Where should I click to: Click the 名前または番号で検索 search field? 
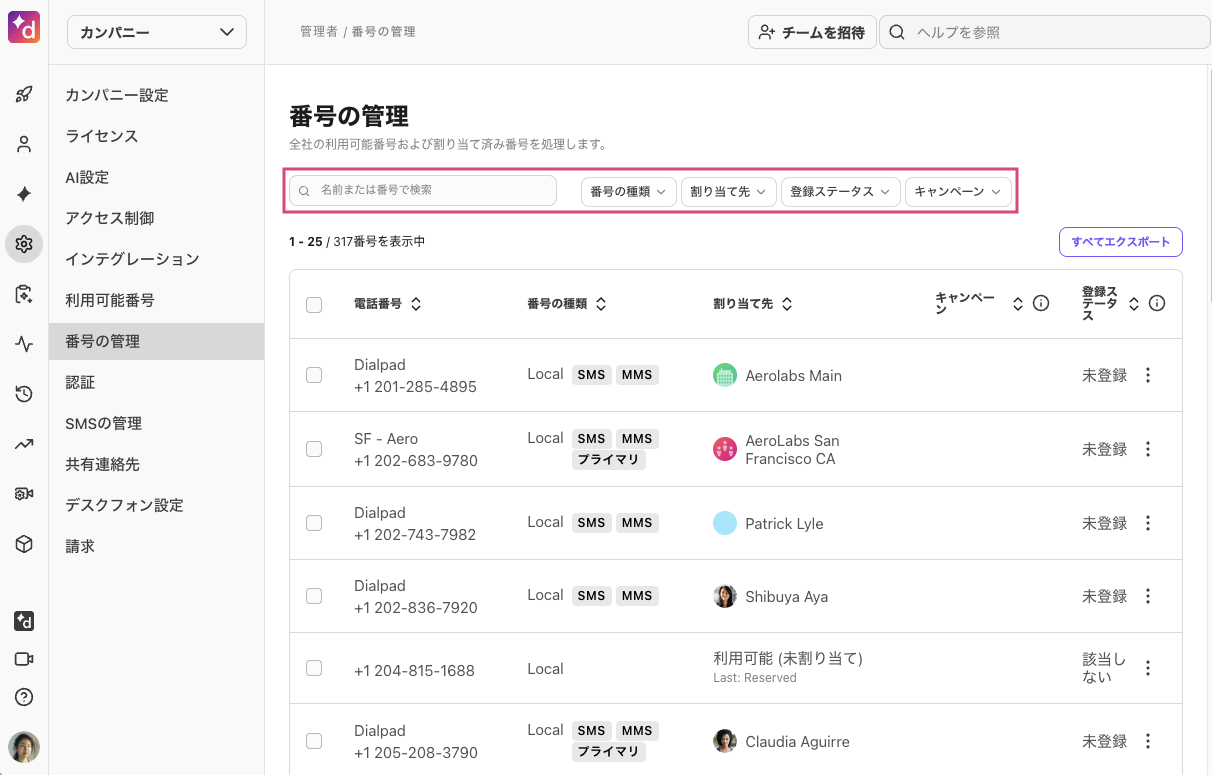pos(423,190)
